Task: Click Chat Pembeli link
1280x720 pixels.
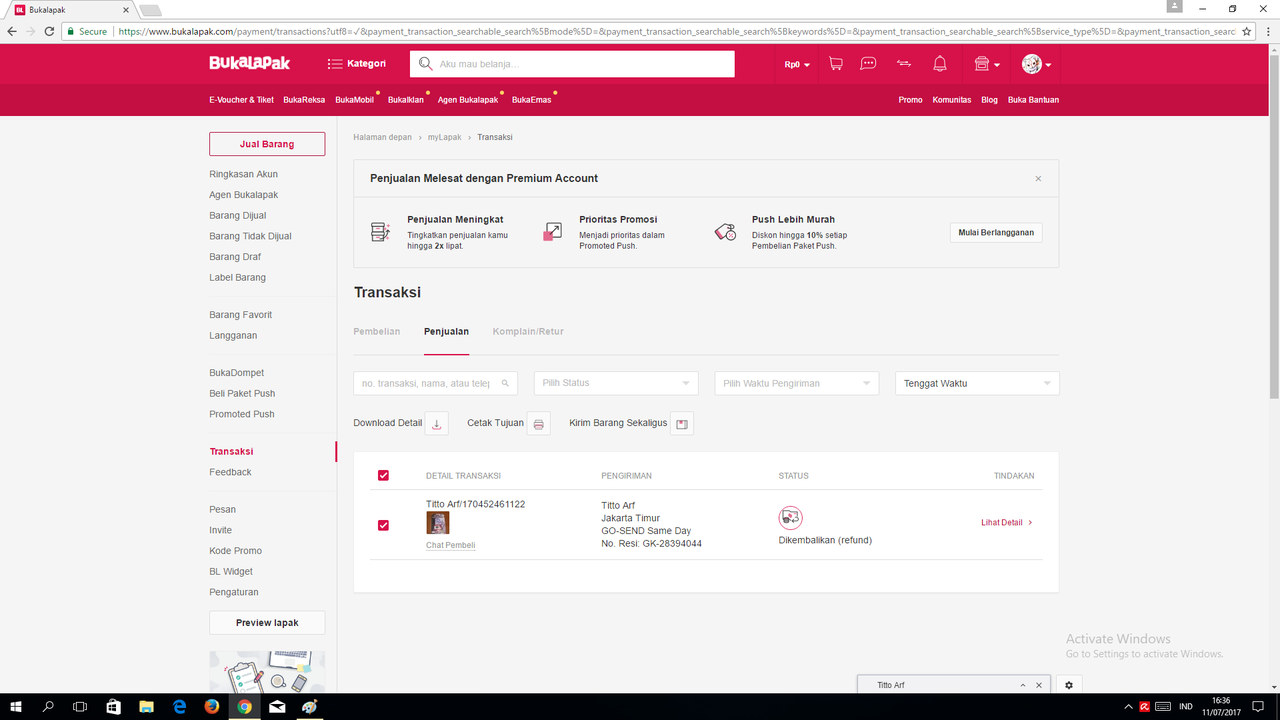Action: point(451,545)
